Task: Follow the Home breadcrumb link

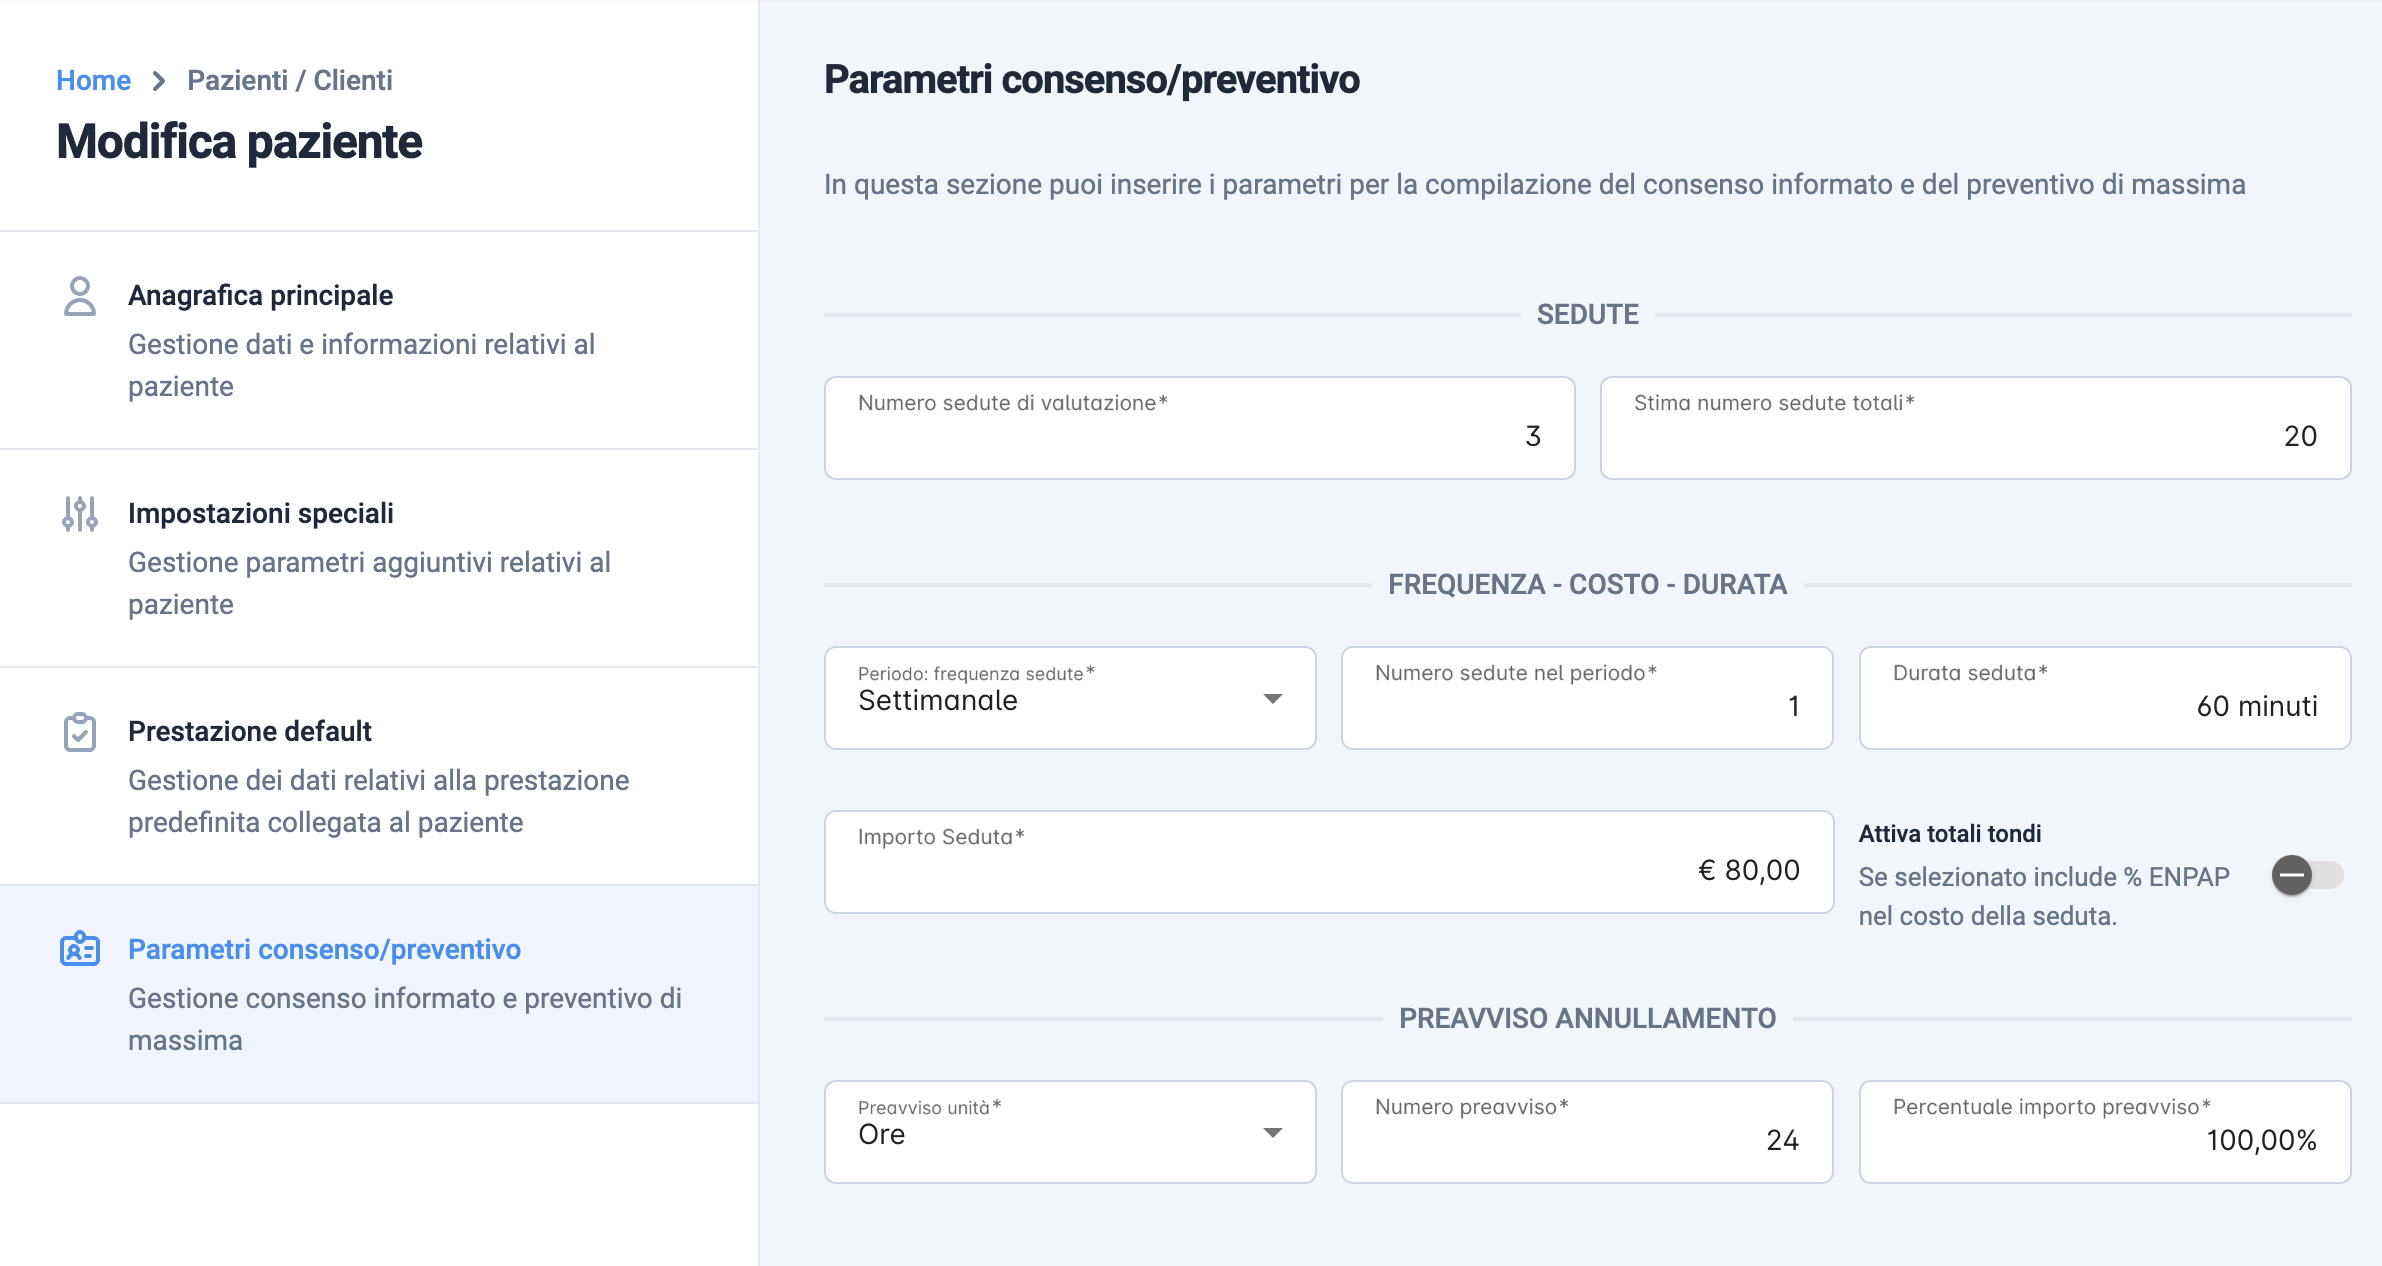Action: tap(93, 80)
